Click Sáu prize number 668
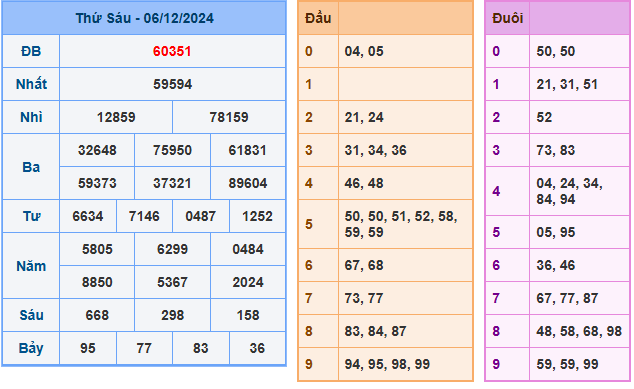634x389 pixels. tap(97, 315)
